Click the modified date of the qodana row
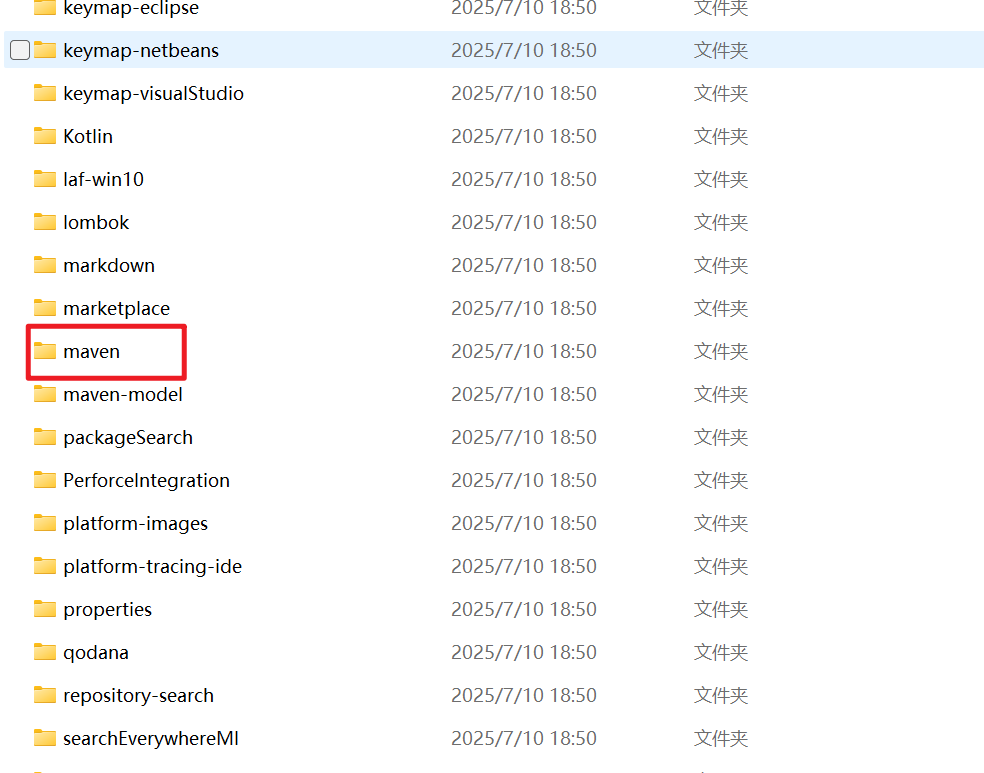The height and width of the screenshot is (773, 984). pyautogui.click(x=524, y=653)
